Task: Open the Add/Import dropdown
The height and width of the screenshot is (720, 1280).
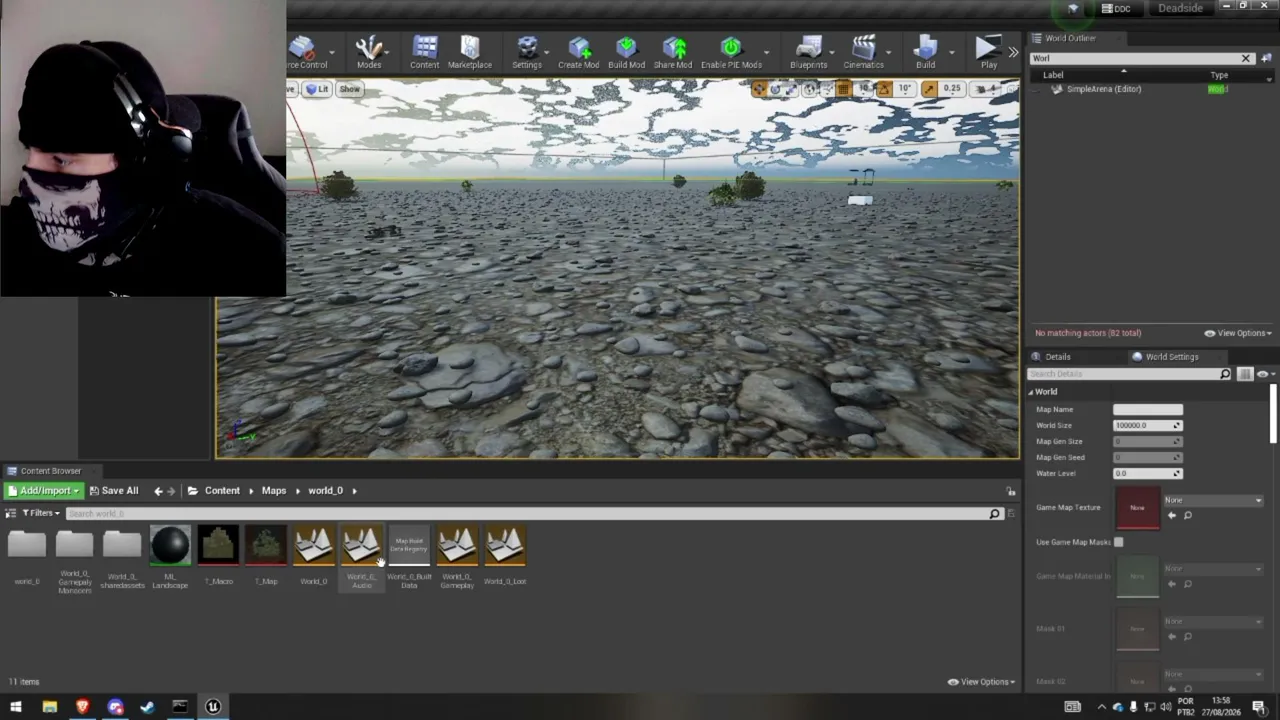Action: pyautogui.click(x=43, y=491)
